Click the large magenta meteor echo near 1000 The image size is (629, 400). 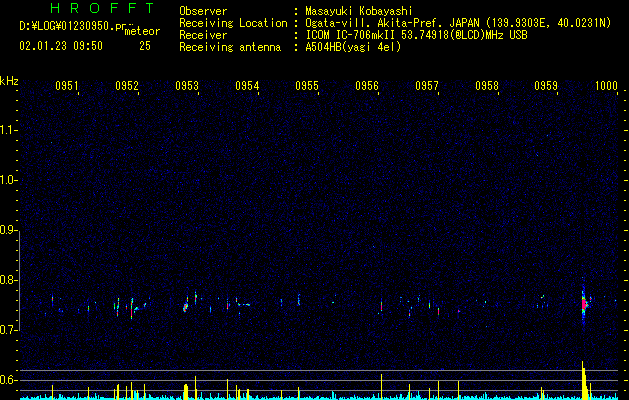[584, 303]
